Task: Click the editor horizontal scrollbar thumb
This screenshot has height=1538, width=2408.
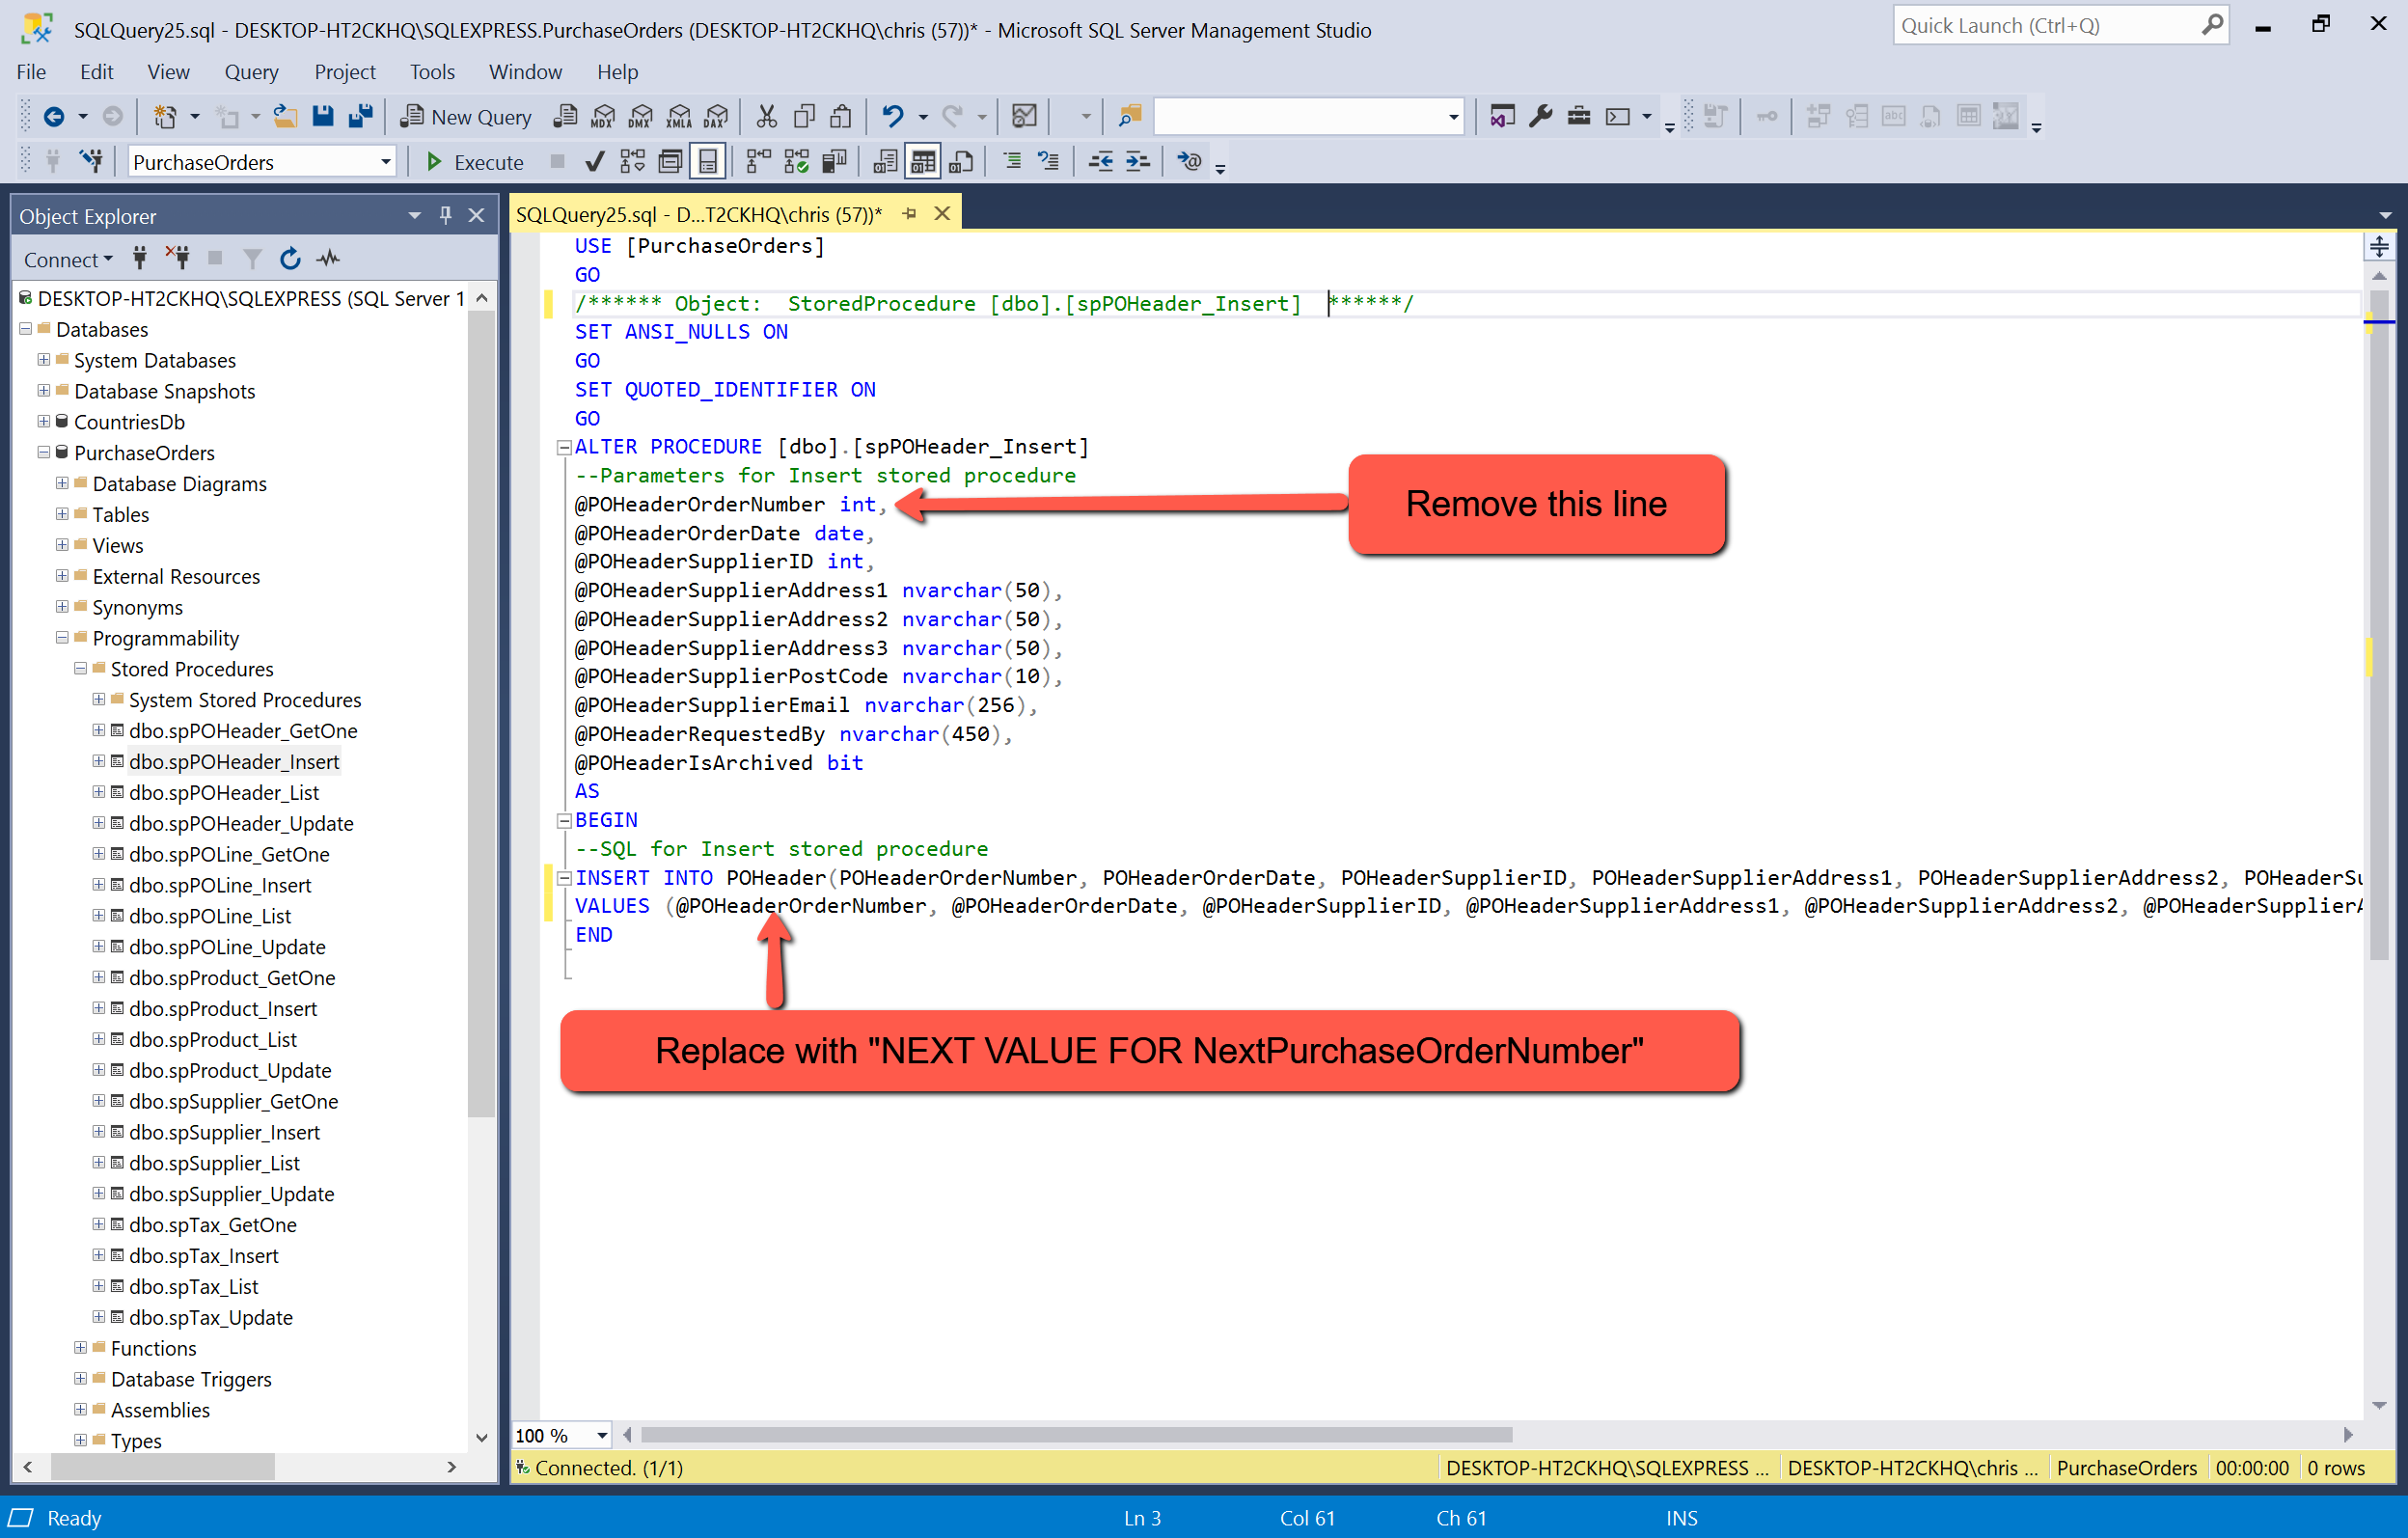Action: click(x=1075, y=1435)
